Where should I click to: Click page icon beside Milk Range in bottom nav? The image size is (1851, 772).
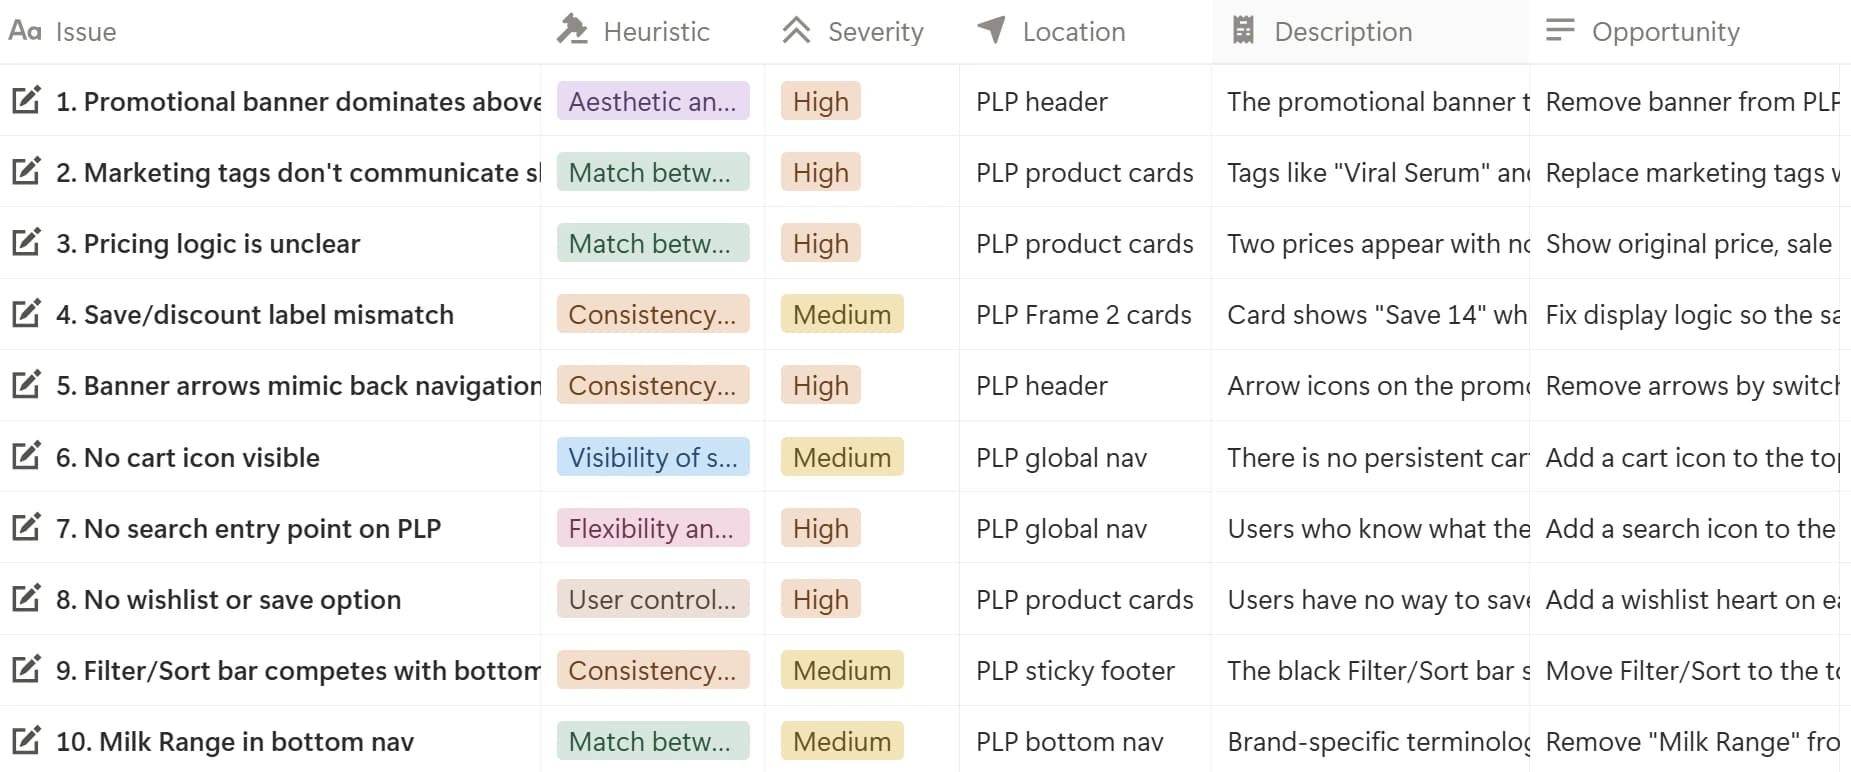tap(26, 740)
